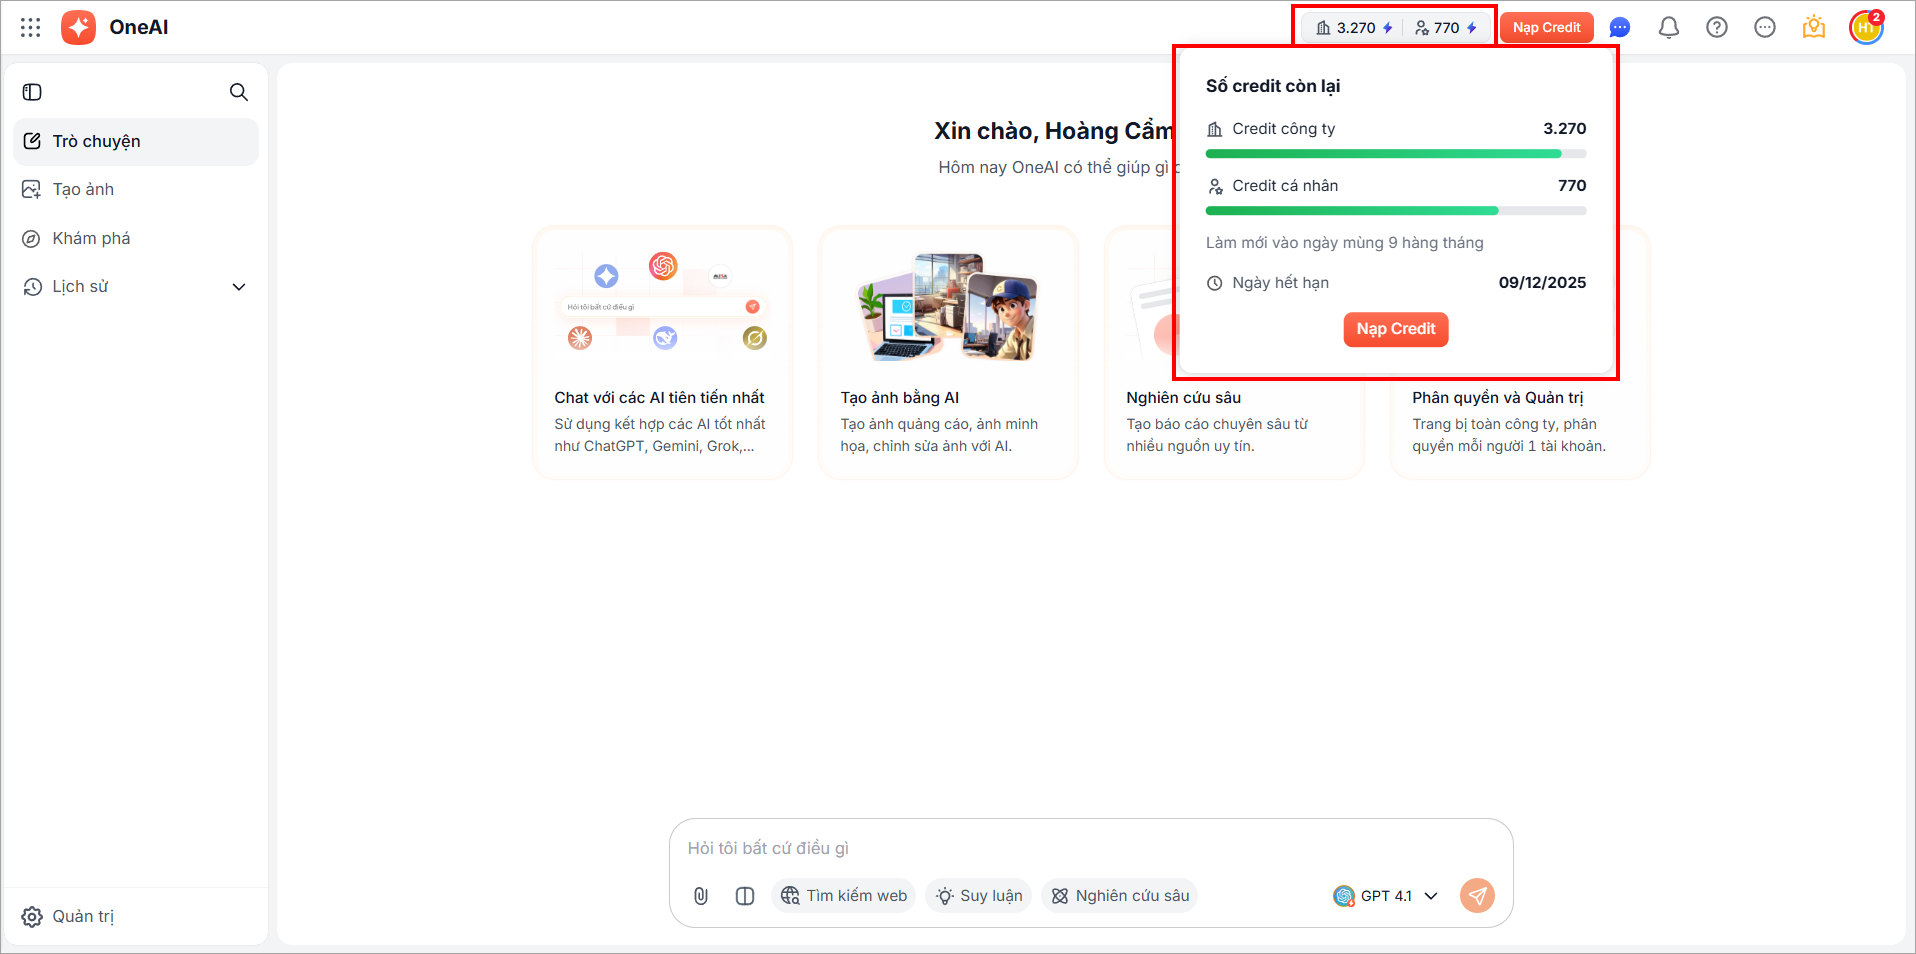Open the Nghiên cứu sâu card
This screenshot has height=954, width=1916.
1235,352
